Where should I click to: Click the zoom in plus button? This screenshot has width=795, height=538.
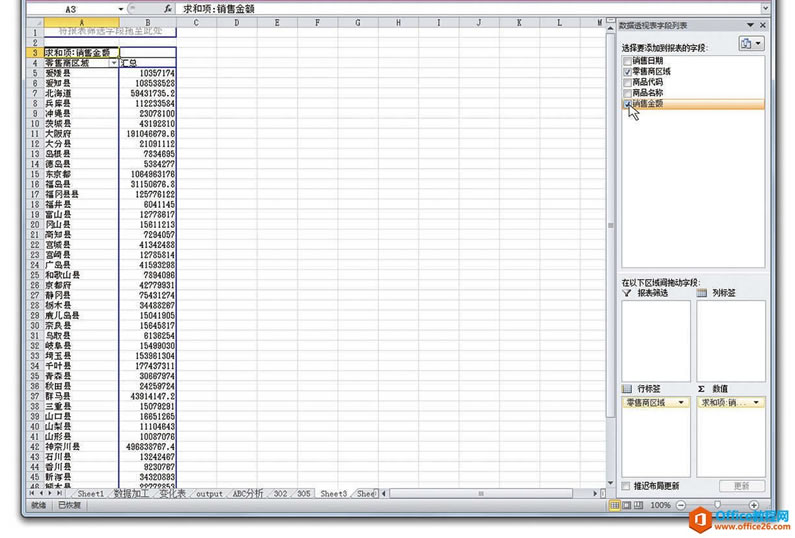click(x=754, y=505)
